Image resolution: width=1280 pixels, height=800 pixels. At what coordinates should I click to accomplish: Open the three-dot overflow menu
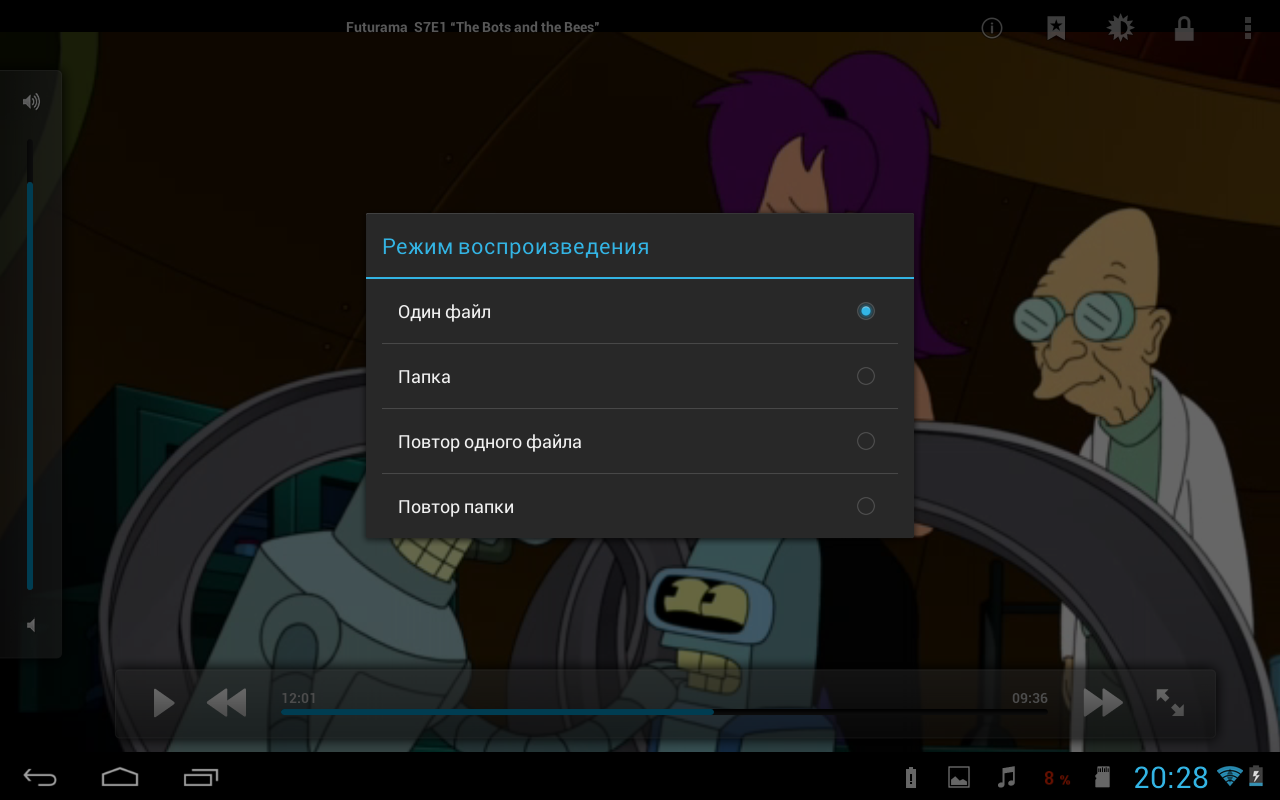(x=1247, y=28)
